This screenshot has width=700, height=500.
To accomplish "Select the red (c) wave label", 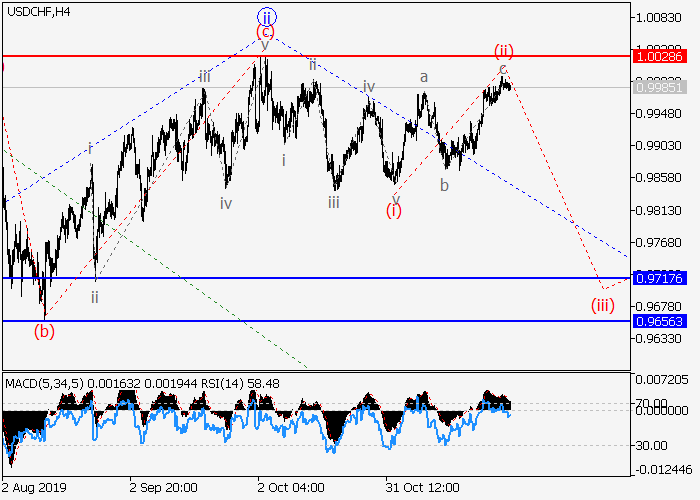I will click(x=265, y=31).
